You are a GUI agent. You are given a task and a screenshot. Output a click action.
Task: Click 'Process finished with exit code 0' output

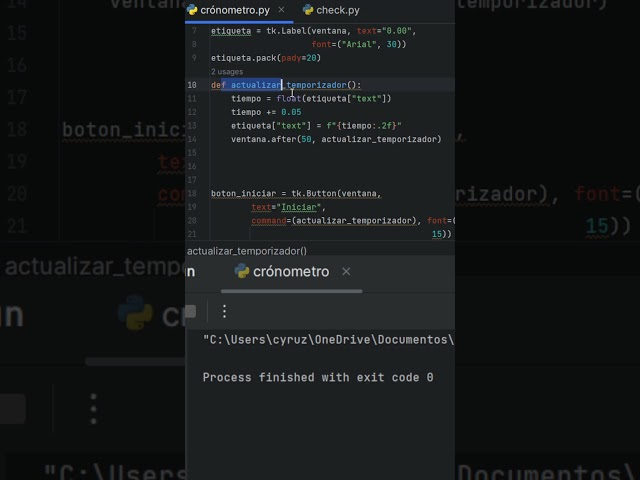coord(318,378)
